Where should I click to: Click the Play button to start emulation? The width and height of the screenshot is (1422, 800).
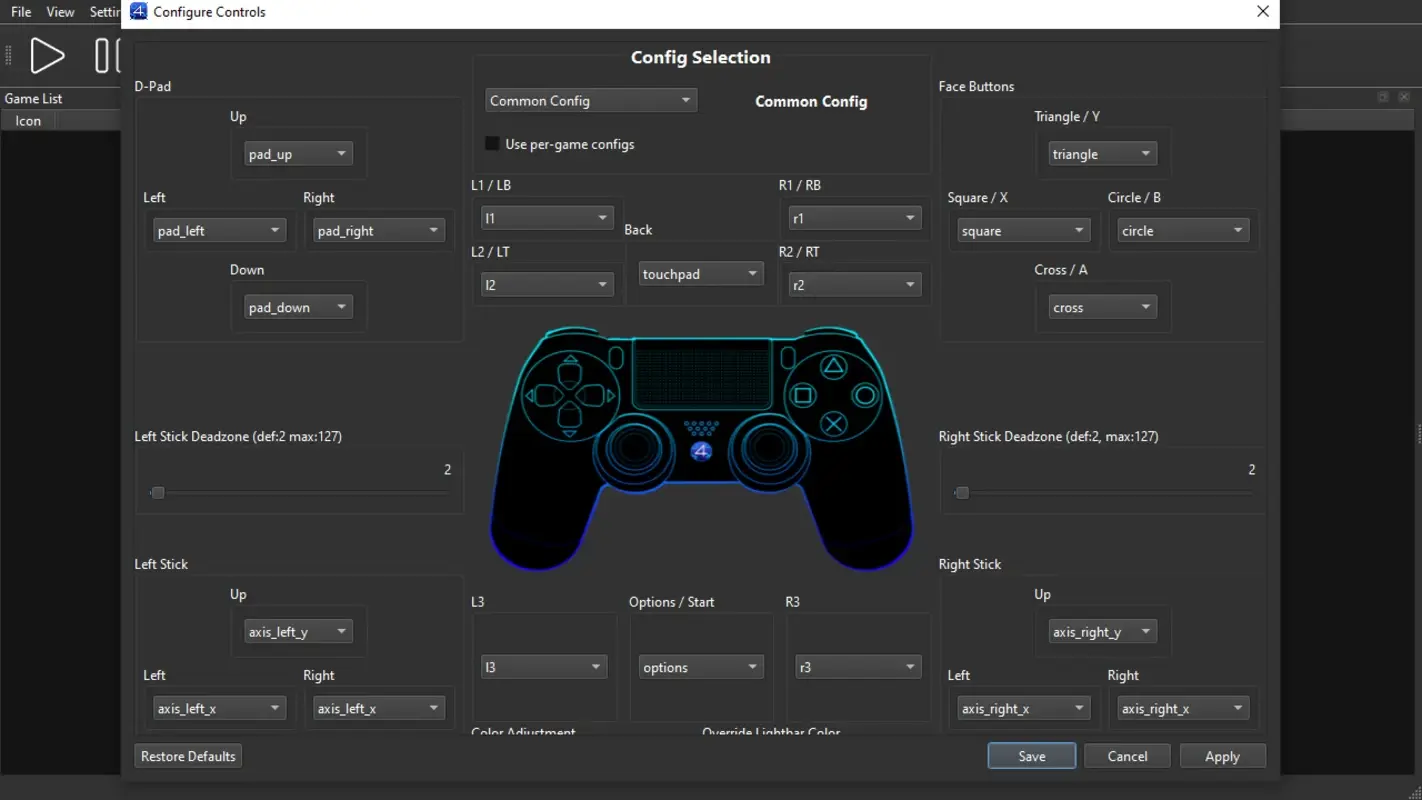click(46, 55)
